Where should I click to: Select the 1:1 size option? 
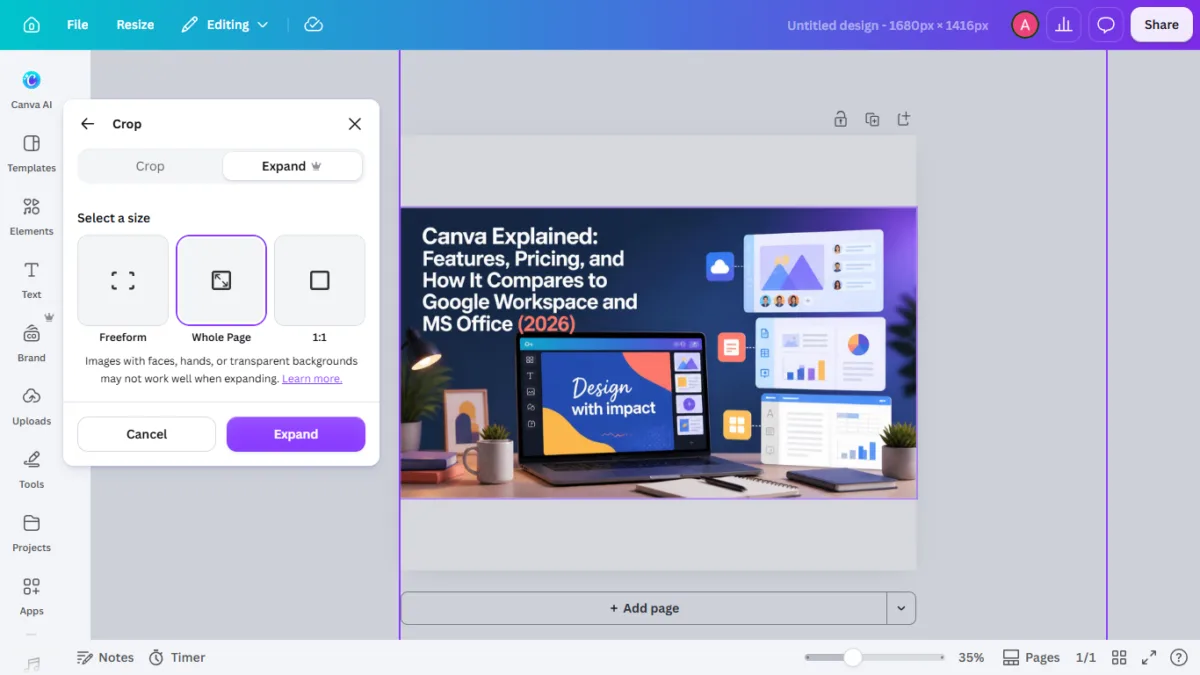click(319, 280)
